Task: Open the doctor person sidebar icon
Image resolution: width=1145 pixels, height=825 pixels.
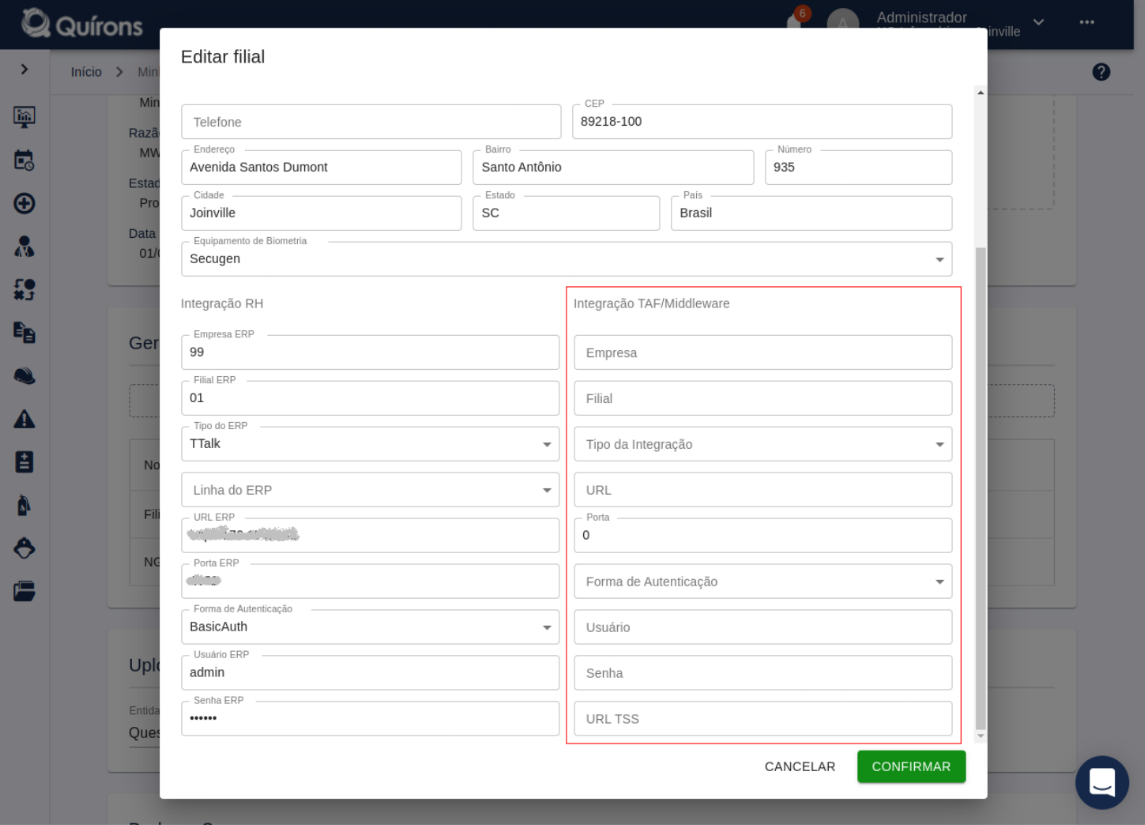Action: (x=24, y=247)
